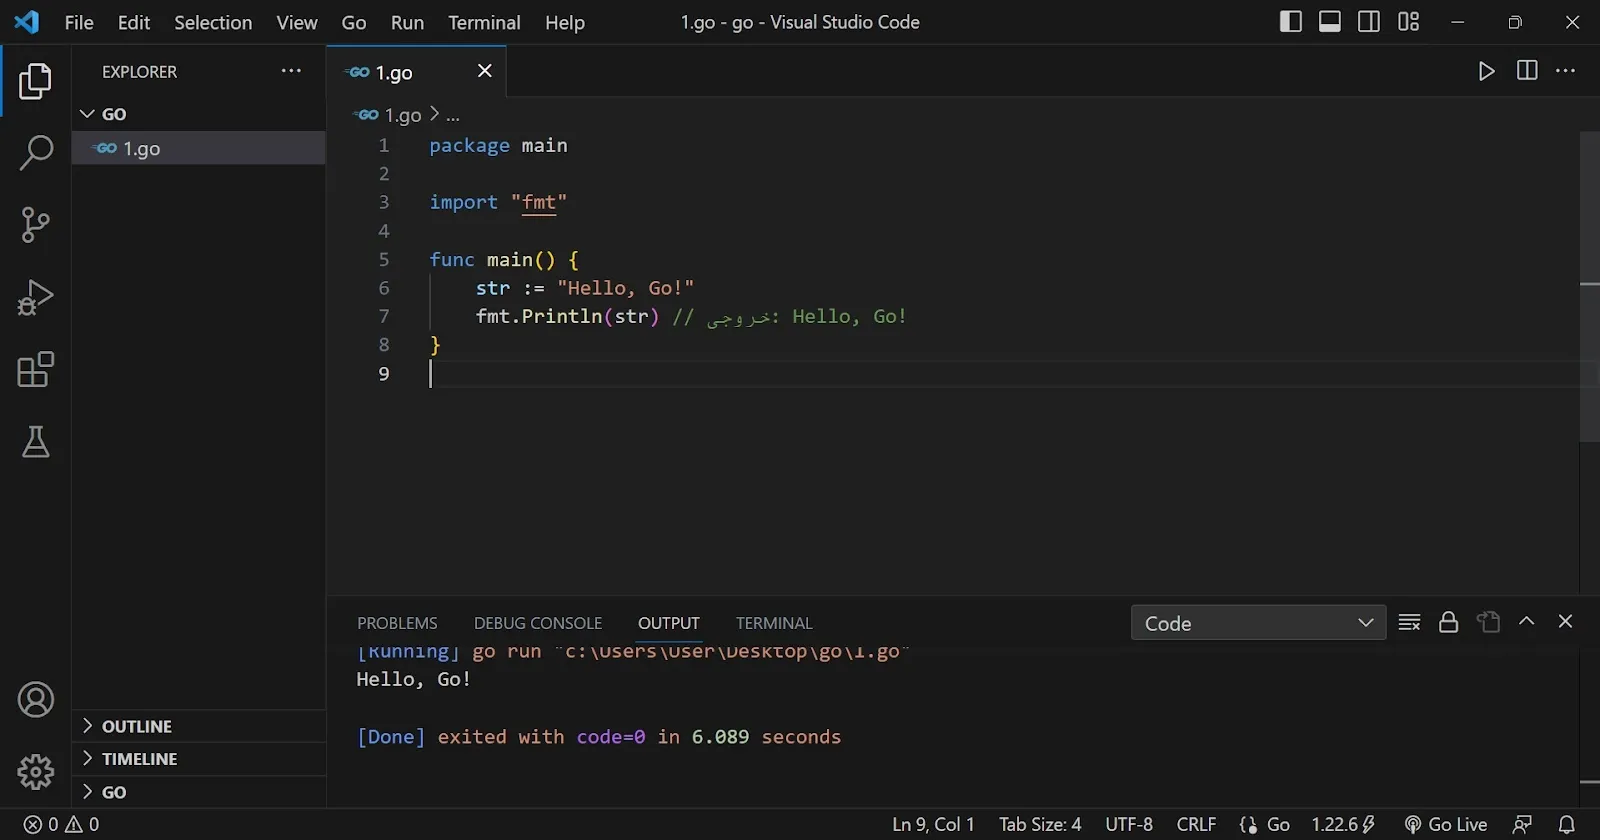Screen dimensions: 1600x840
Task: Open Customize Layout icon in title bar
Action: 1408,21
